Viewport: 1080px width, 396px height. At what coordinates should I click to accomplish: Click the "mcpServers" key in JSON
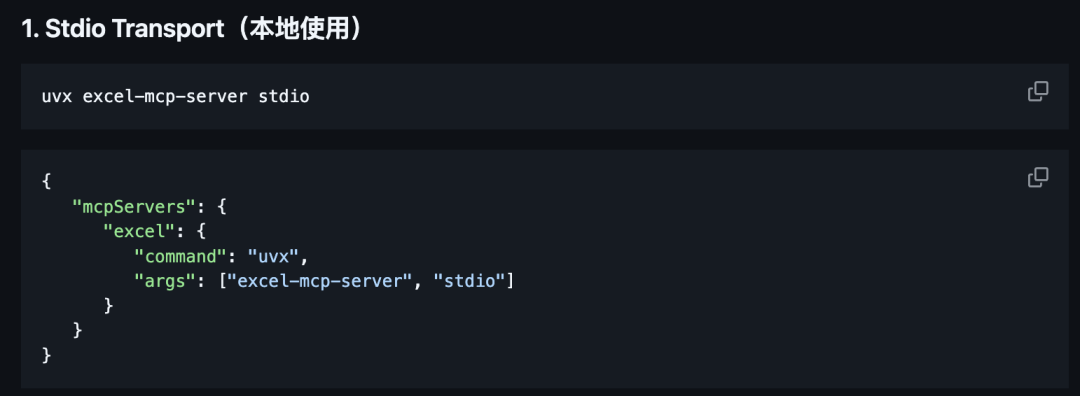(135, 207)
